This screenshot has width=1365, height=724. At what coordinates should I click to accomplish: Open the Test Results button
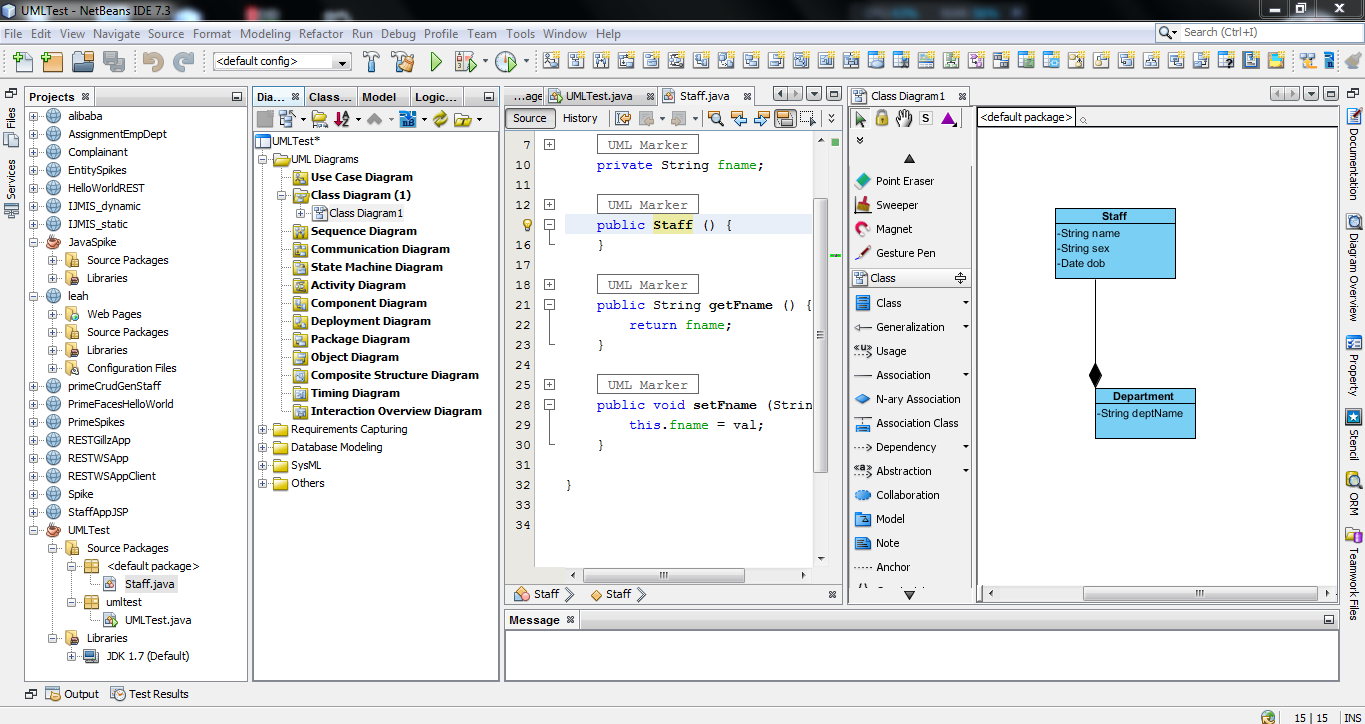coord(149,694)
